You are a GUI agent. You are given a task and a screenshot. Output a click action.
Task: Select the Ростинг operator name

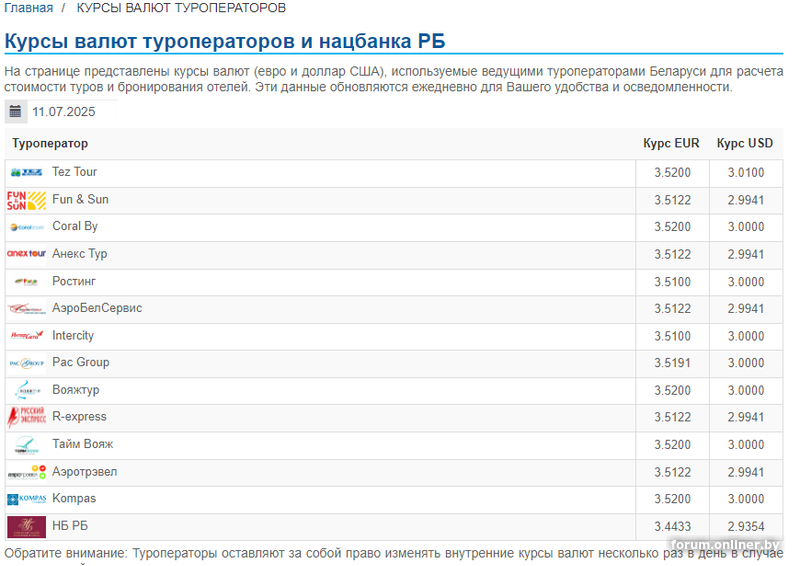[74, 281]
